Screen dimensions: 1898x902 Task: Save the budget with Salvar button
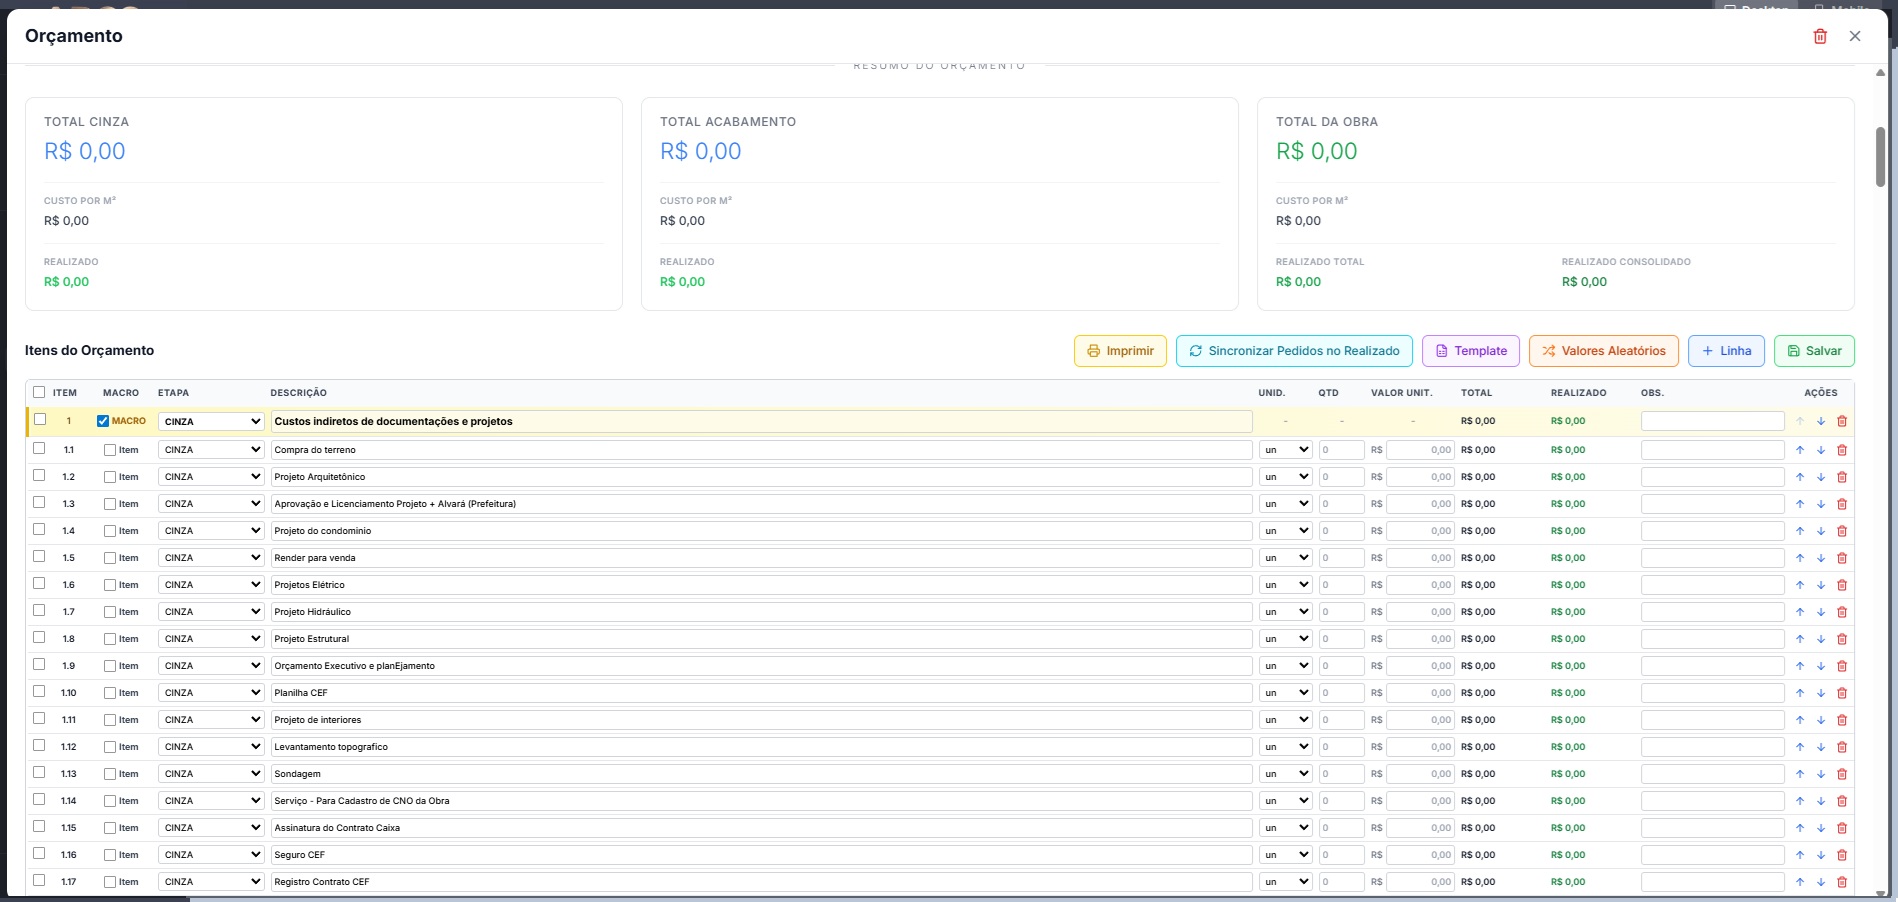point(1814,351)
